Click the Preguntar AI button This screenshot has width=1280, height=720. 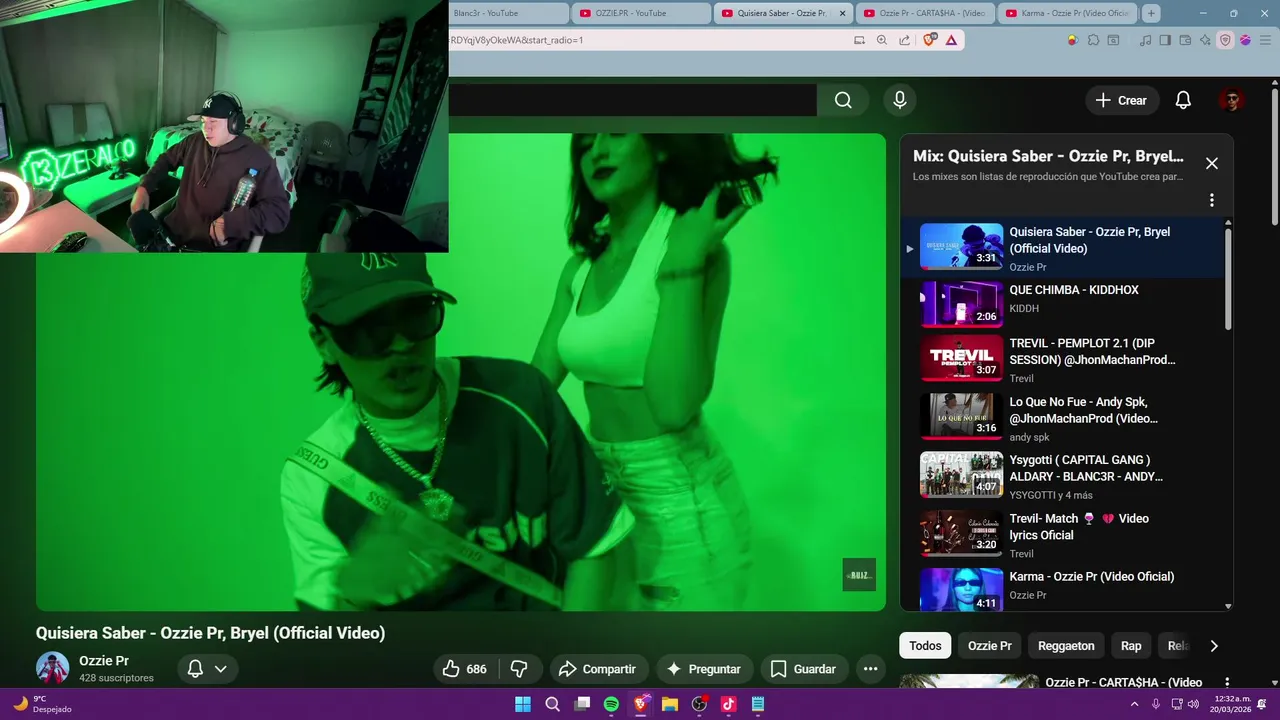coord(704,669)
